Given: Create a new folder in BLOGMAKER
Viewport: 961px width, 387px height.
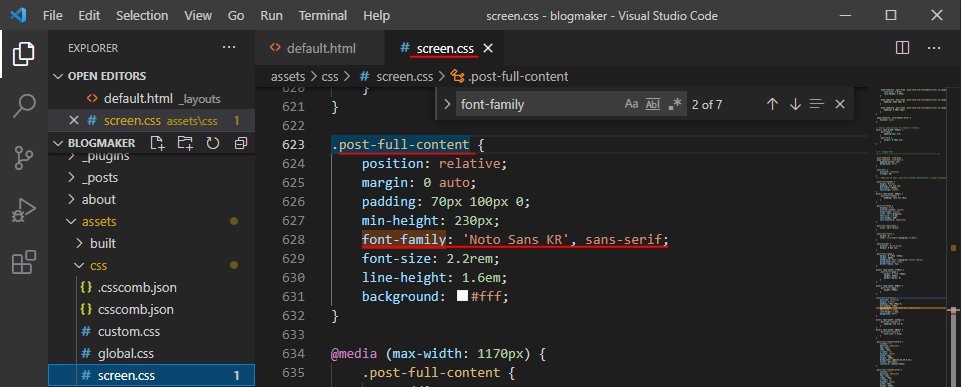Looking at the screenshot, I should (185, 143).
